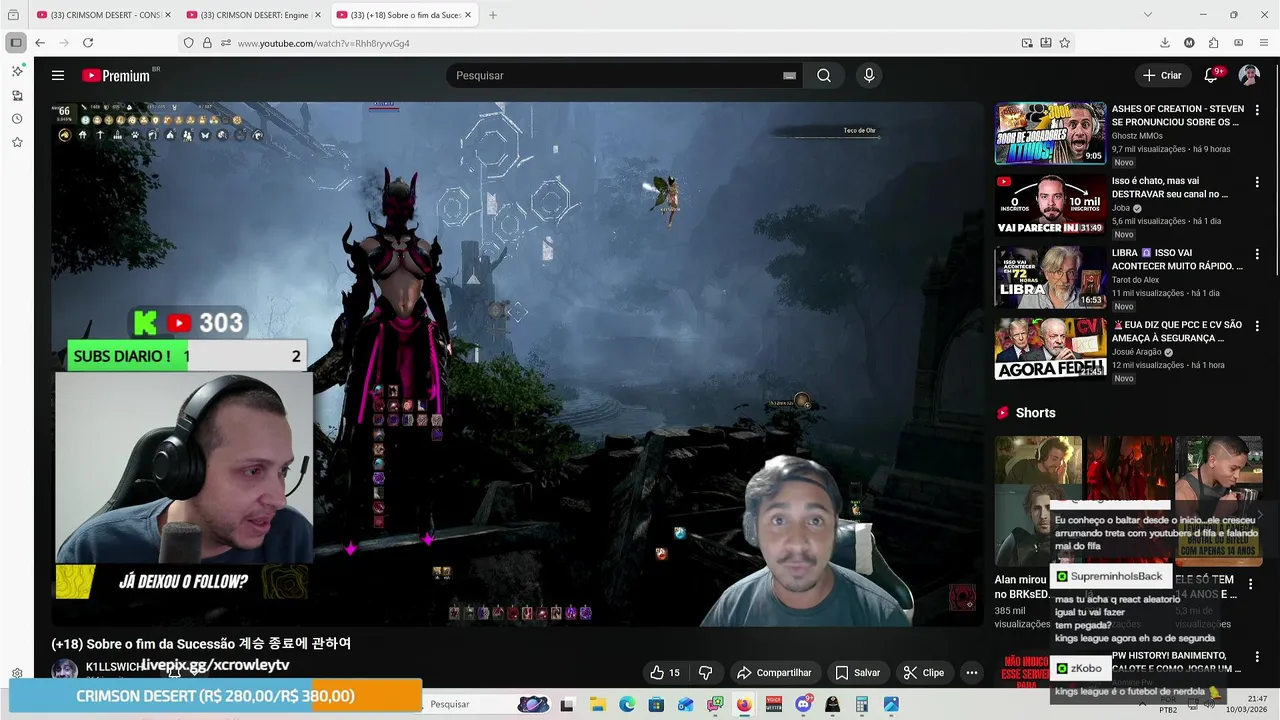Start voice search with microphone icon

click(869, 75)
